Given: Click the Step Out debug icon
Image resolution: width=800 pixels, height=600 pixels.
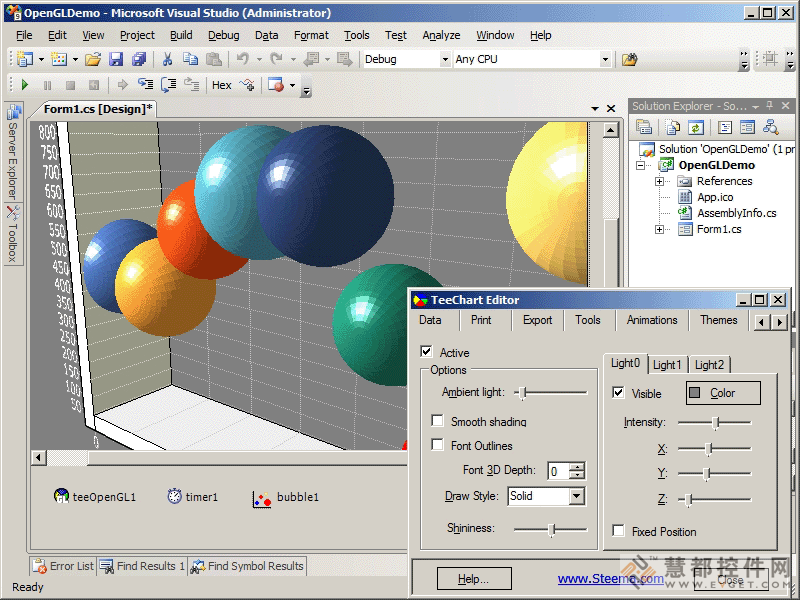Looking at the screenshot, I should point(191,84).
